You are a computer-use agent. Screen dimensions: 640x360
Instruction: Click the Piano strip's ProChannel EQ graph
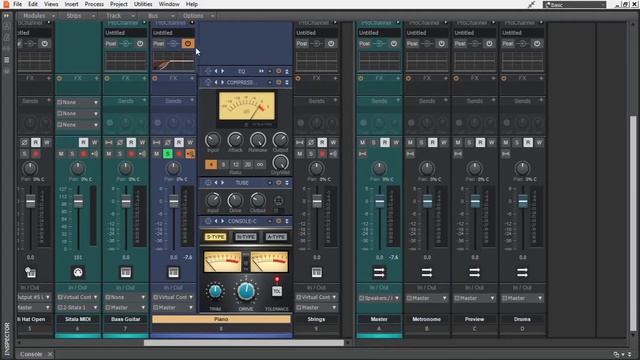[x=173, y=62]
